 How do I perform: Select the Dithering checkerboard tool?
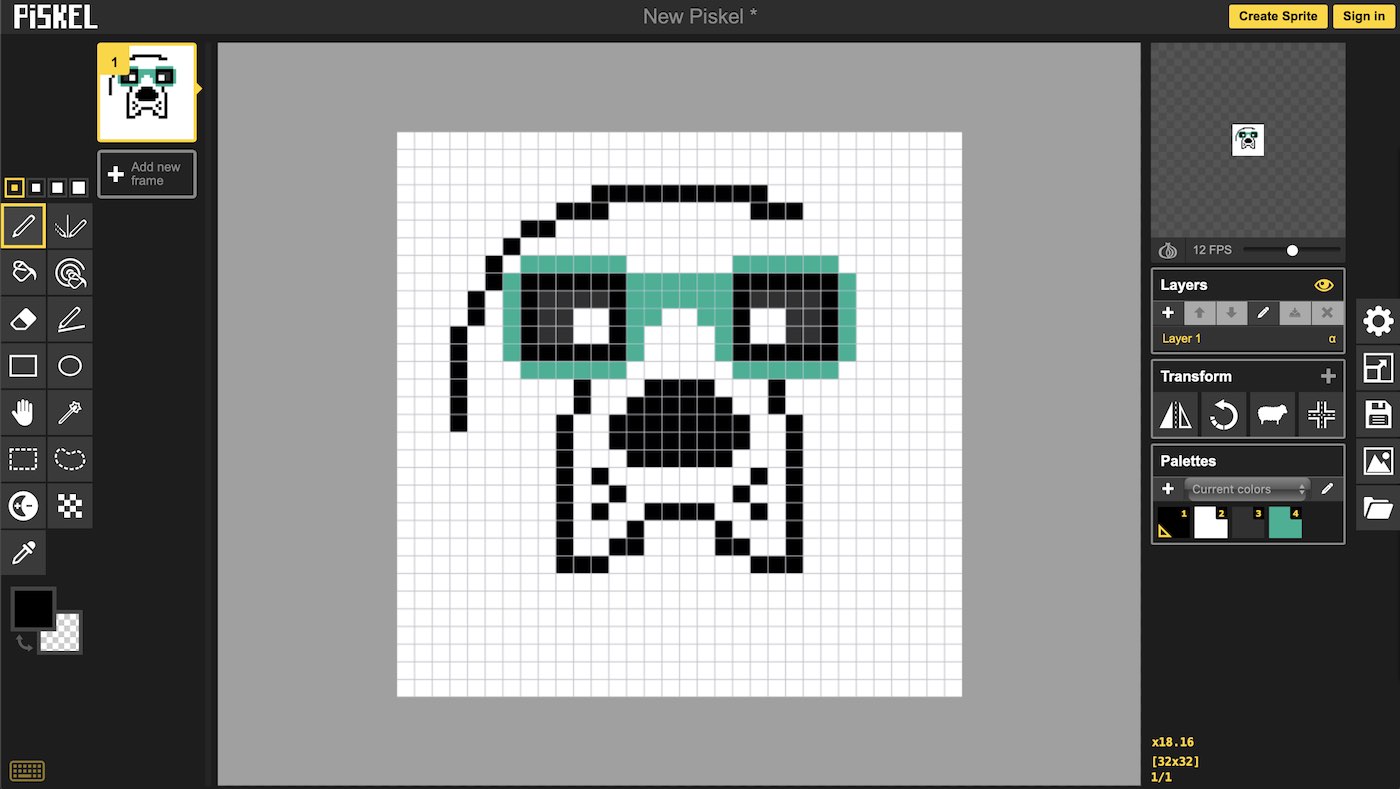(70, 506)
